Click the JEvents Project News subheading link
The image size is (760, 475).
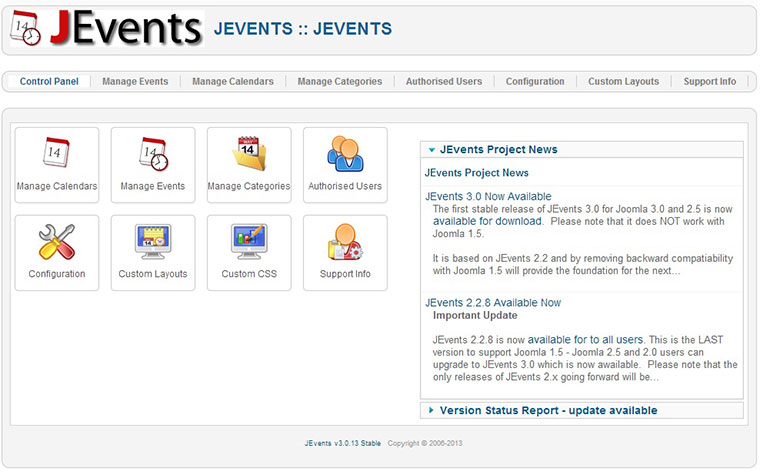click(476, 173)
